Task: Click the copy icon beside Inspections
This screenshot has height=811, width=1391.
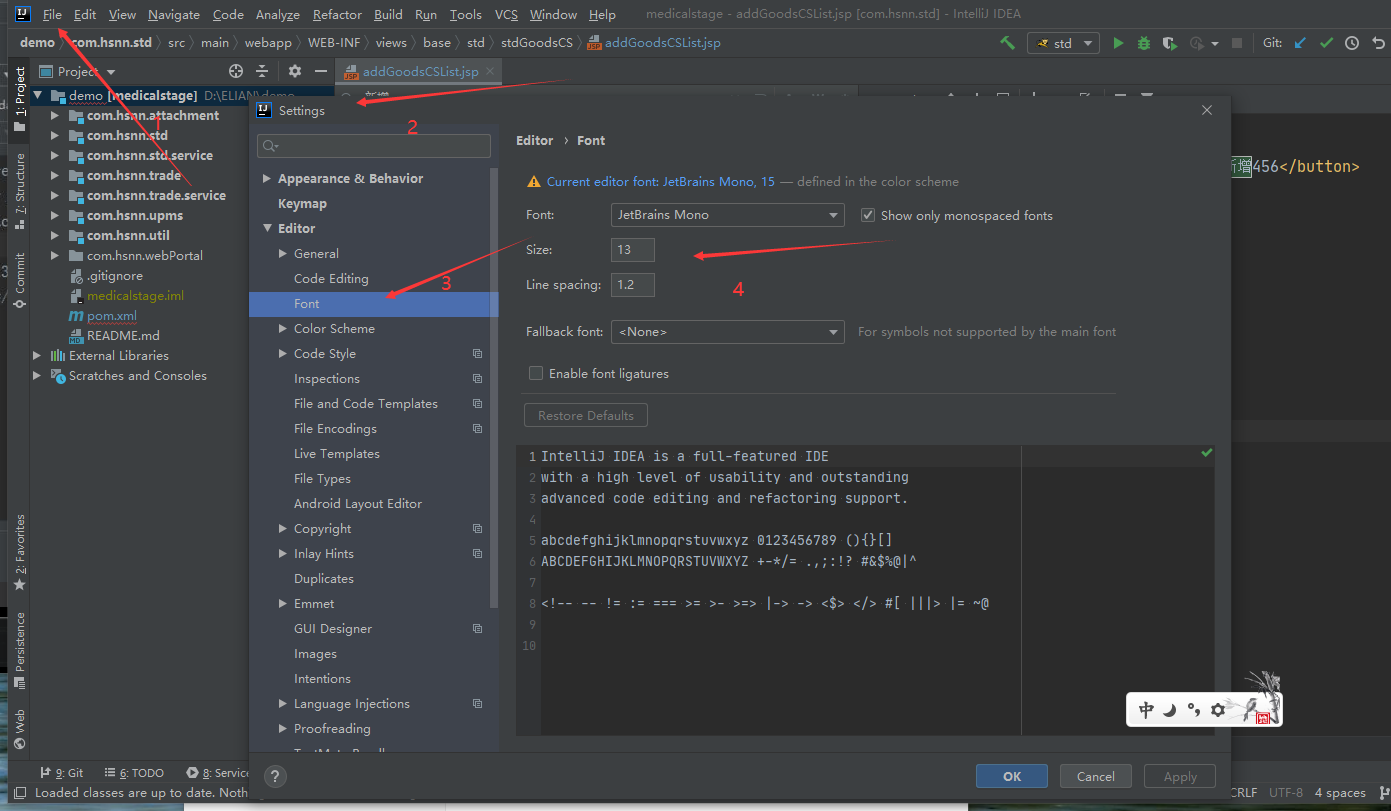Action: pyautogui.click(x=477, y=379)
